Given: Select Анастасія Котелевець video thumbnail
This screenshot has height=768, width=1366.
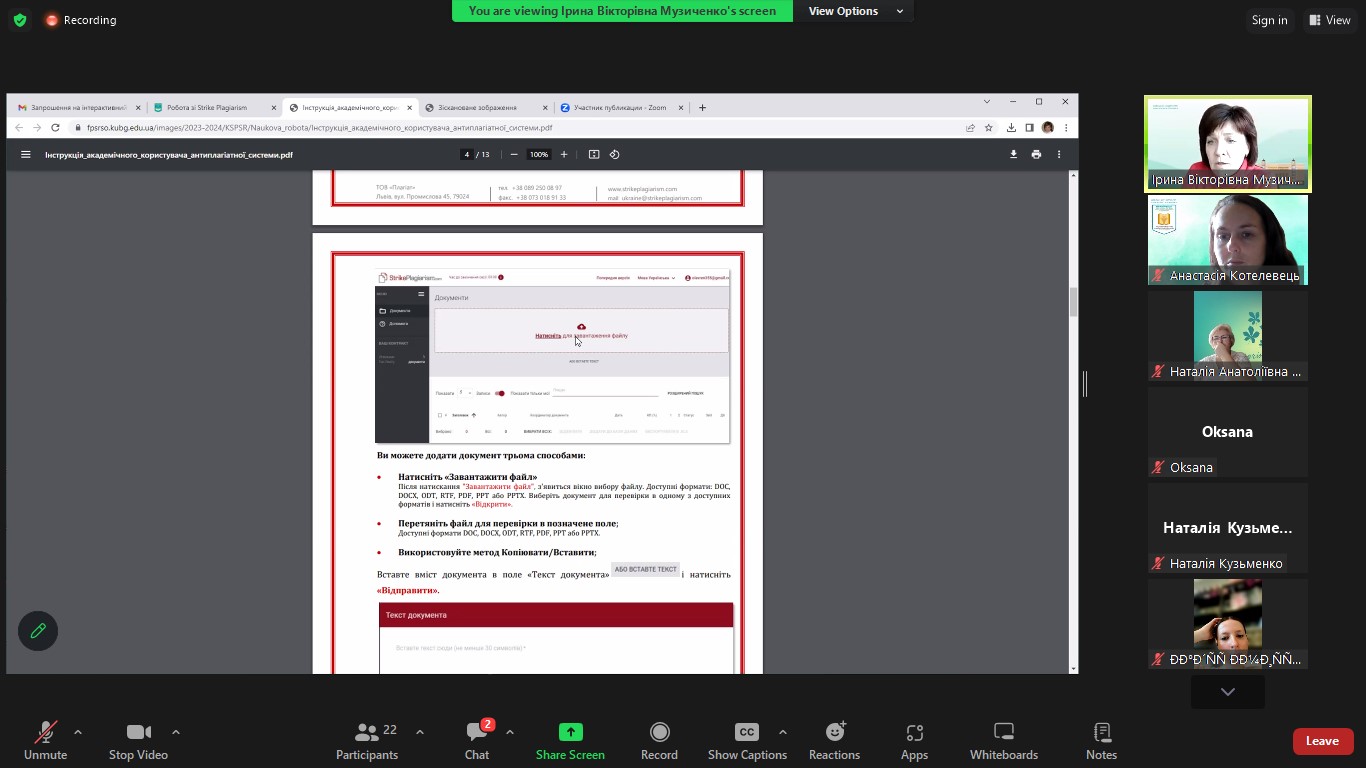Looking at the screenshot, I should click(x=1227, y=240).
